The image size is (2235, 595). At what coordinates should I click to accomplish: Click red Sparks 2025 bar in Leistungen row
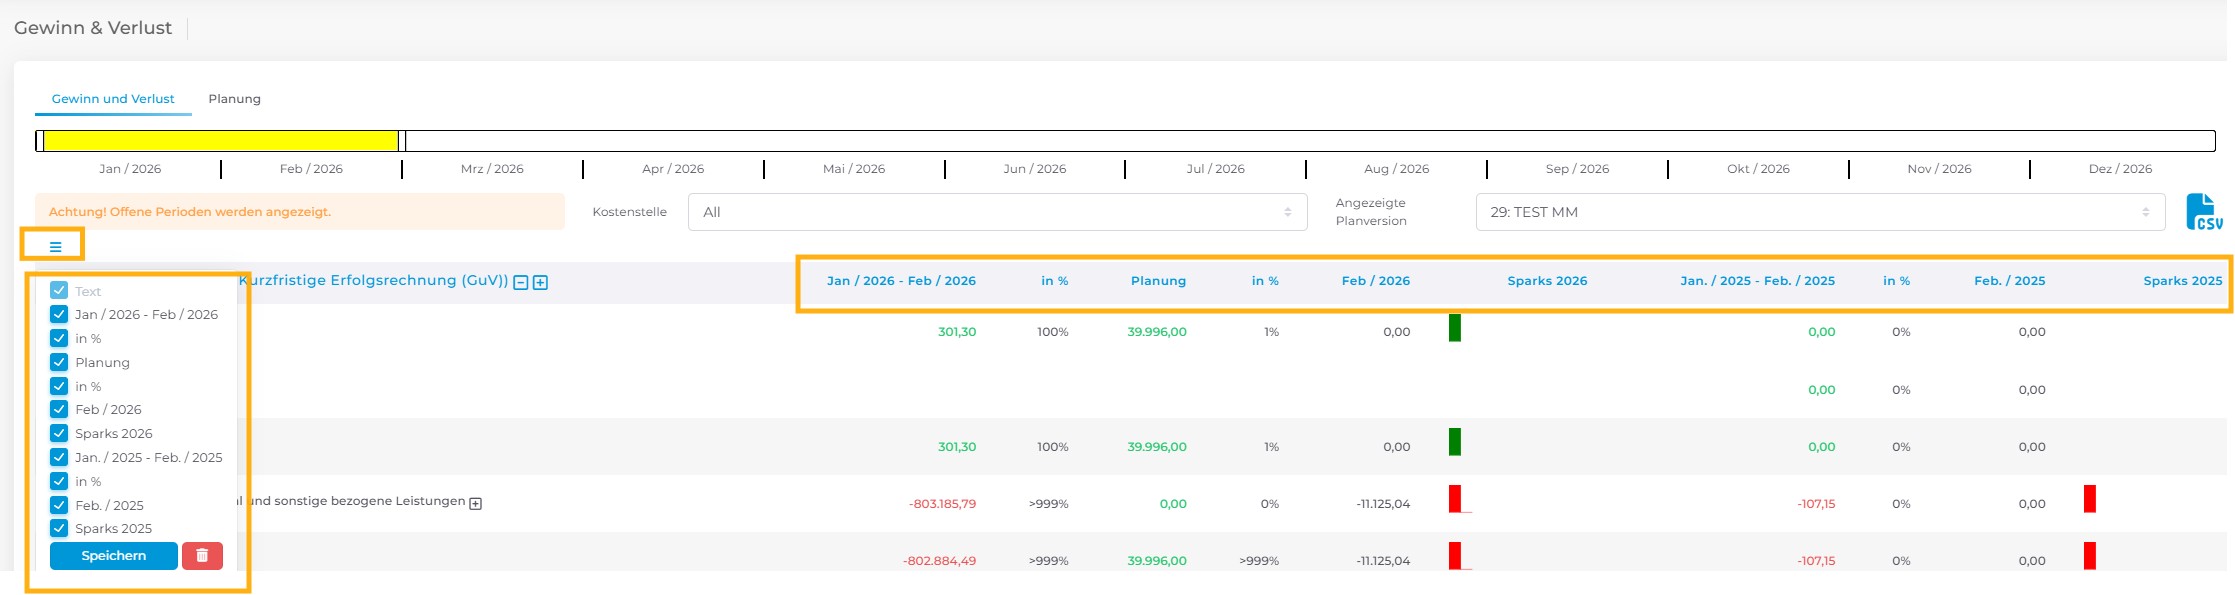2089,499
